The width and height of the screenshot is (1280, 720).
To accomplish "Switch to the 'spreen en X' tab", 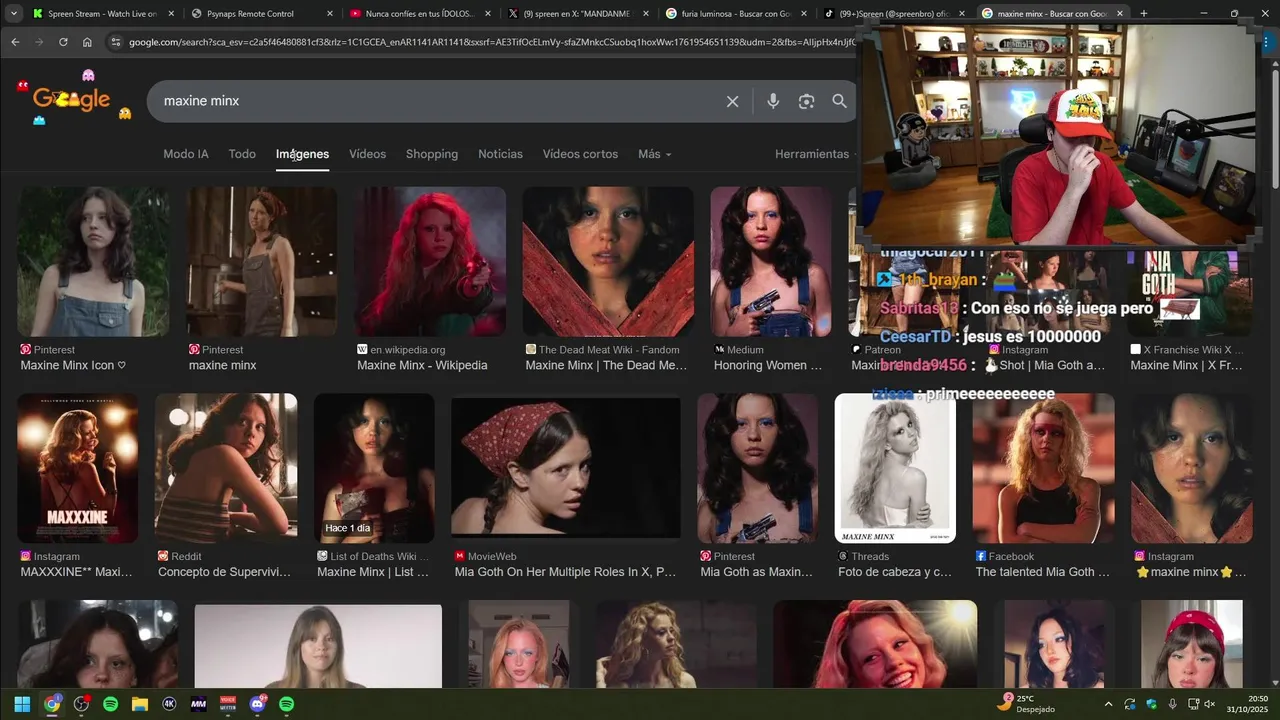I will [x=578, y=14].
